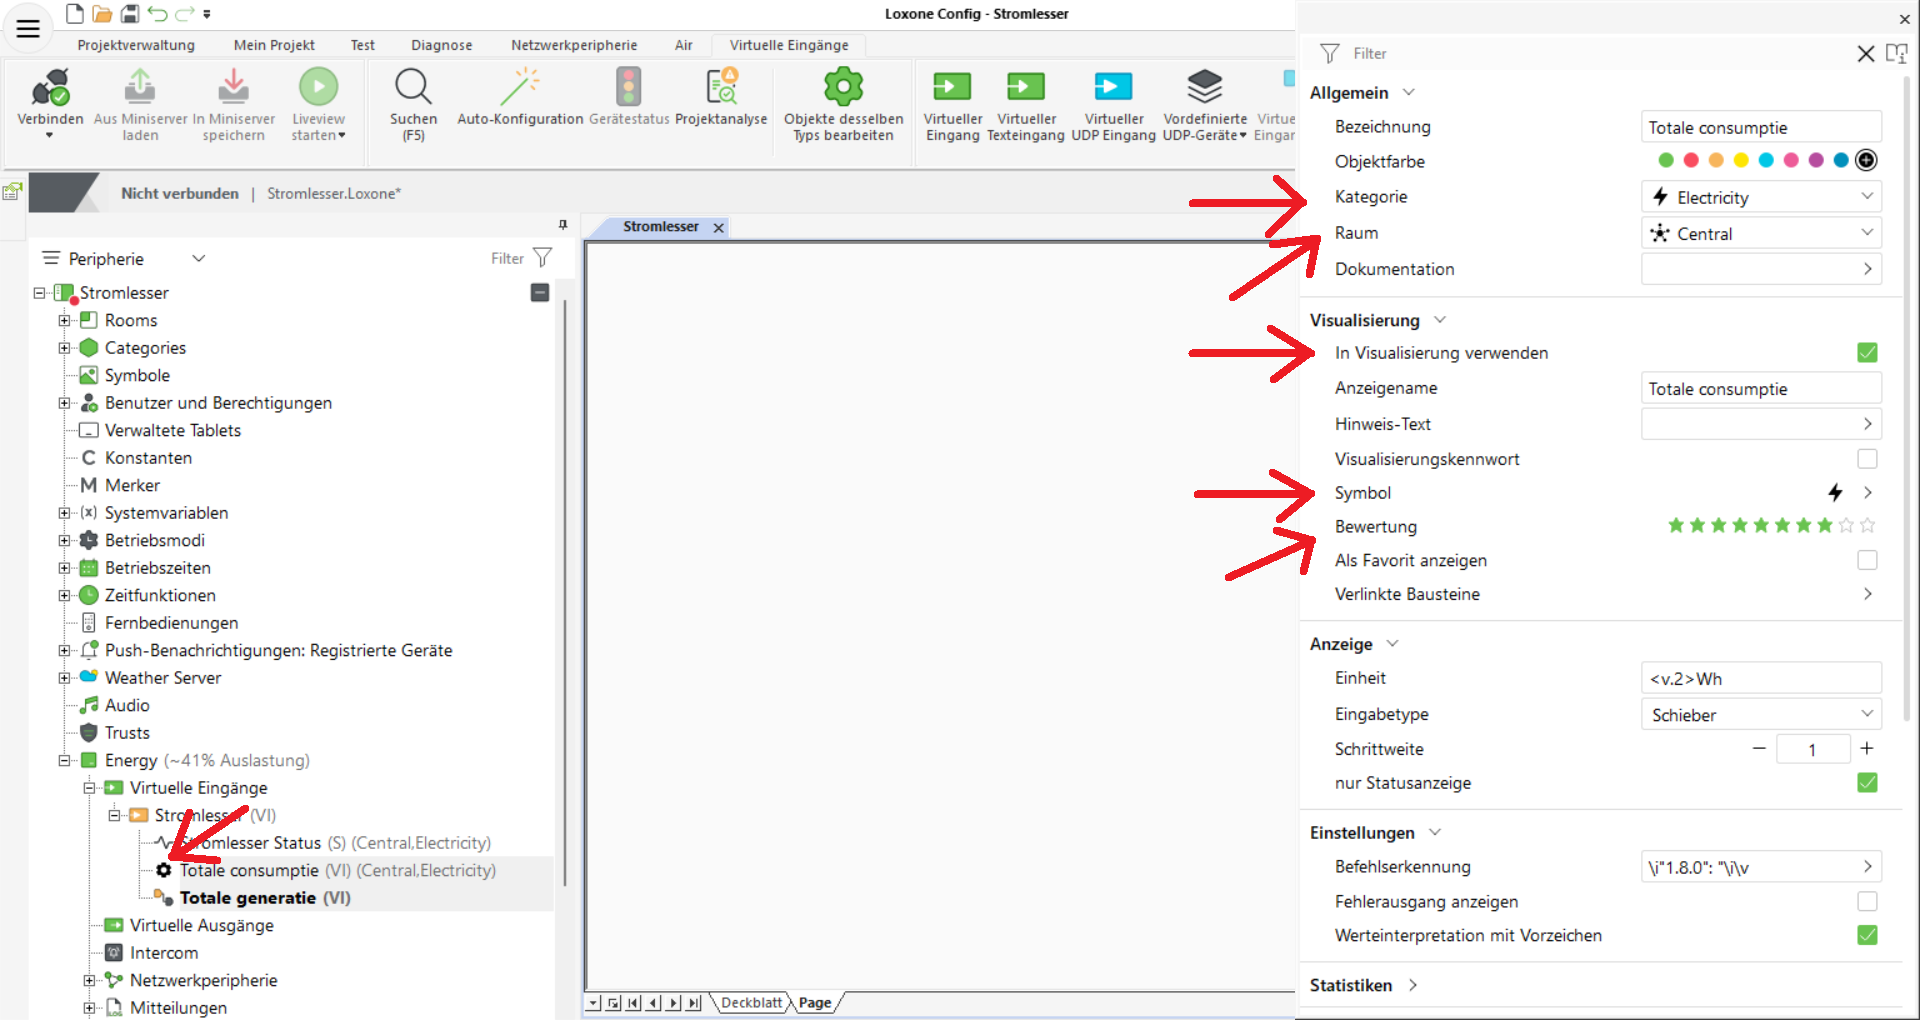Enable Als Favorit anzeigen checkbox

[1866, 560]
